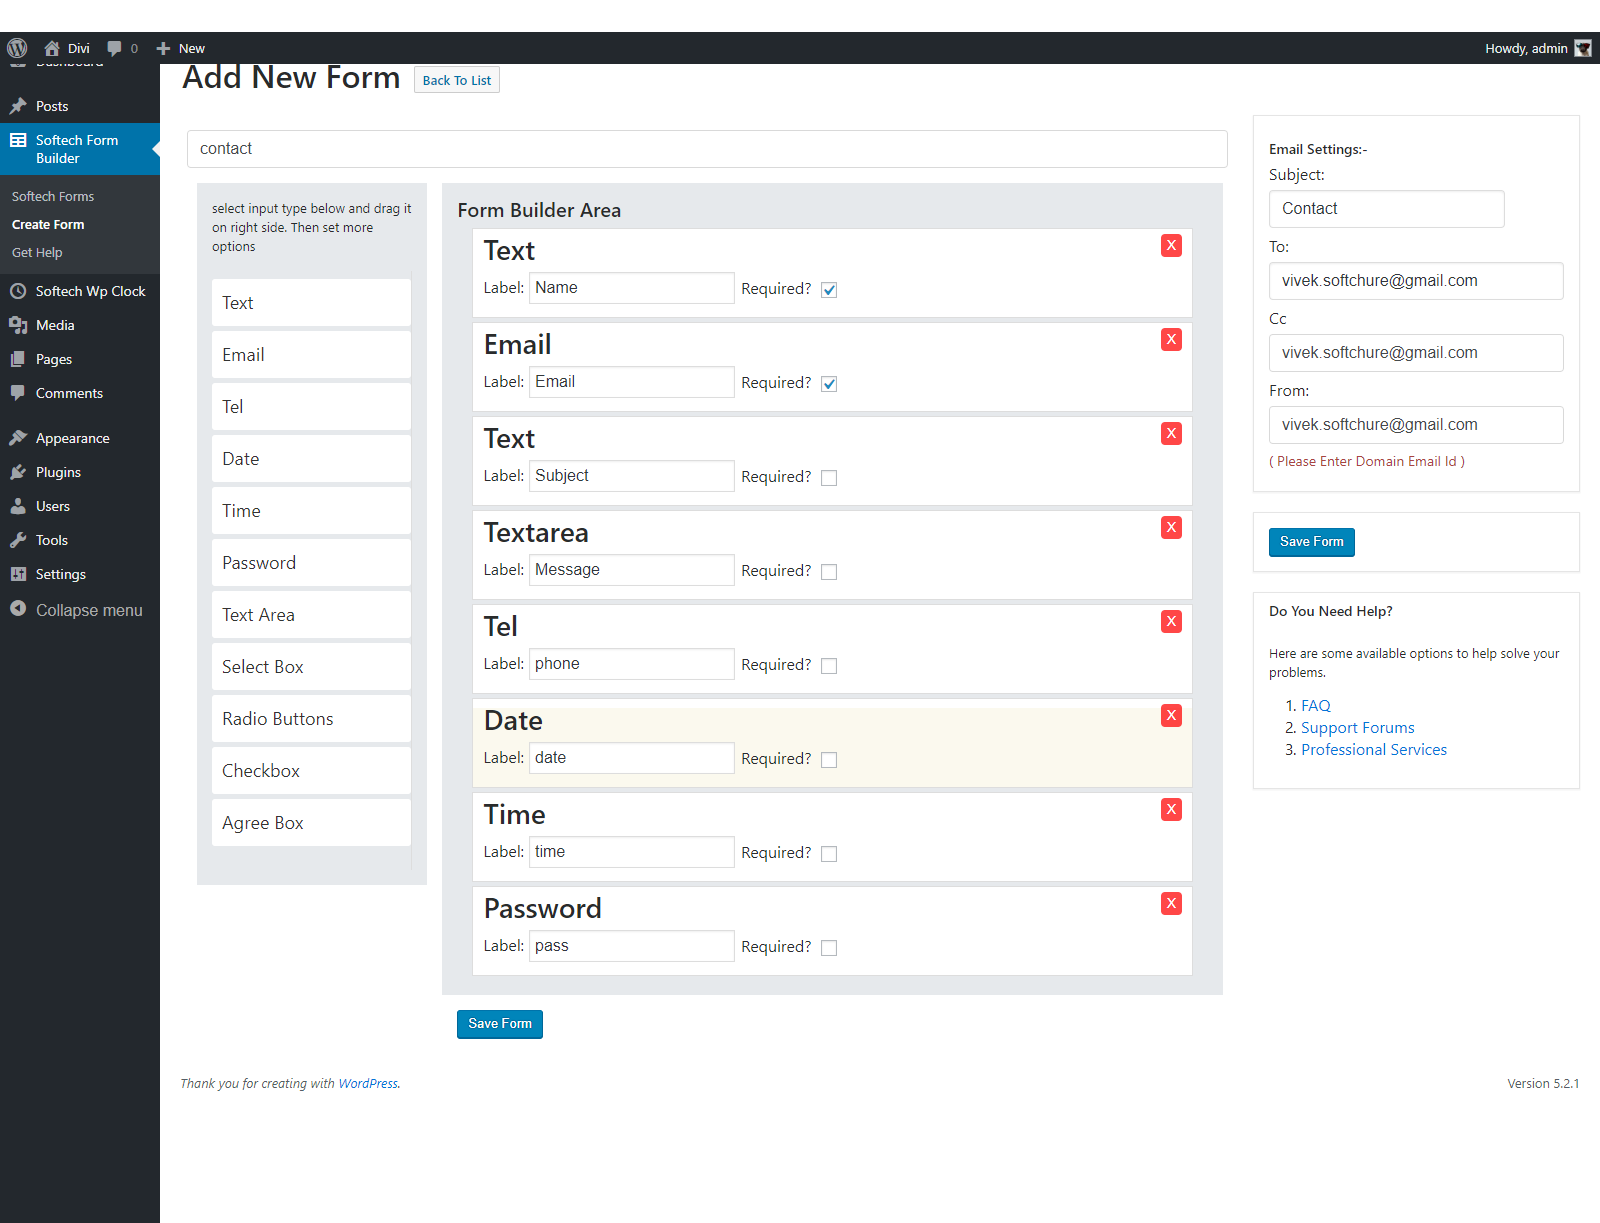This screenshot has height=1223, width=1600.
Task: Select Text Area input type
Action: point(311,615)
